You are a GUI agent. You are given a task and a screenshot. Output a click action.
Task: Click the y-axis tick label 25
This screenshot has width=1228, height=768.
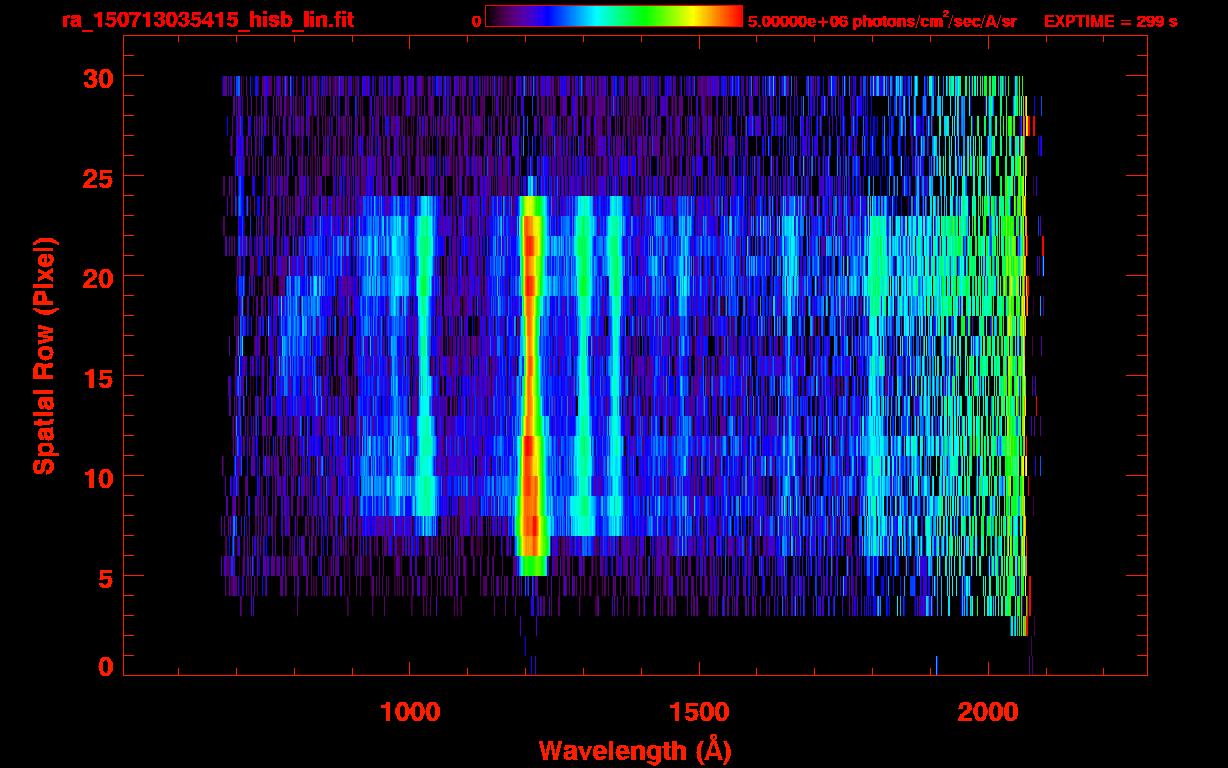pos(98,177)
